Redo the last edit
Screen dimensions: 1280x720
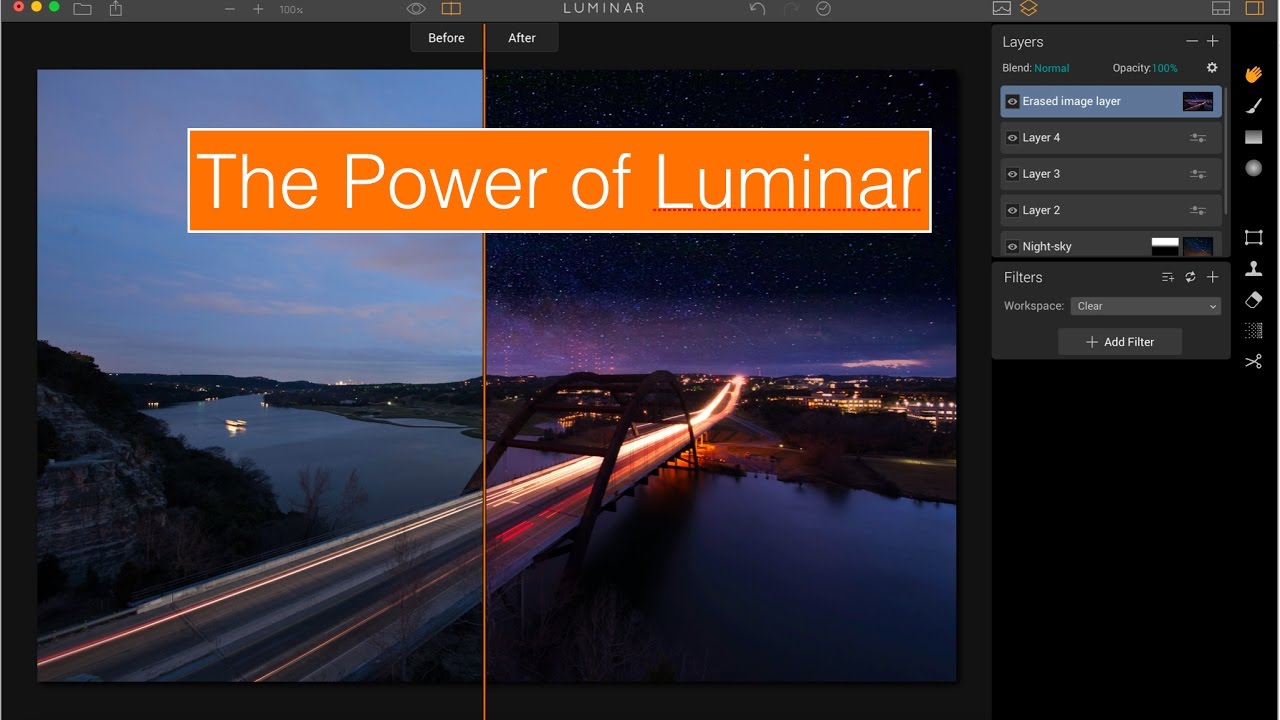tap(791, 8)
